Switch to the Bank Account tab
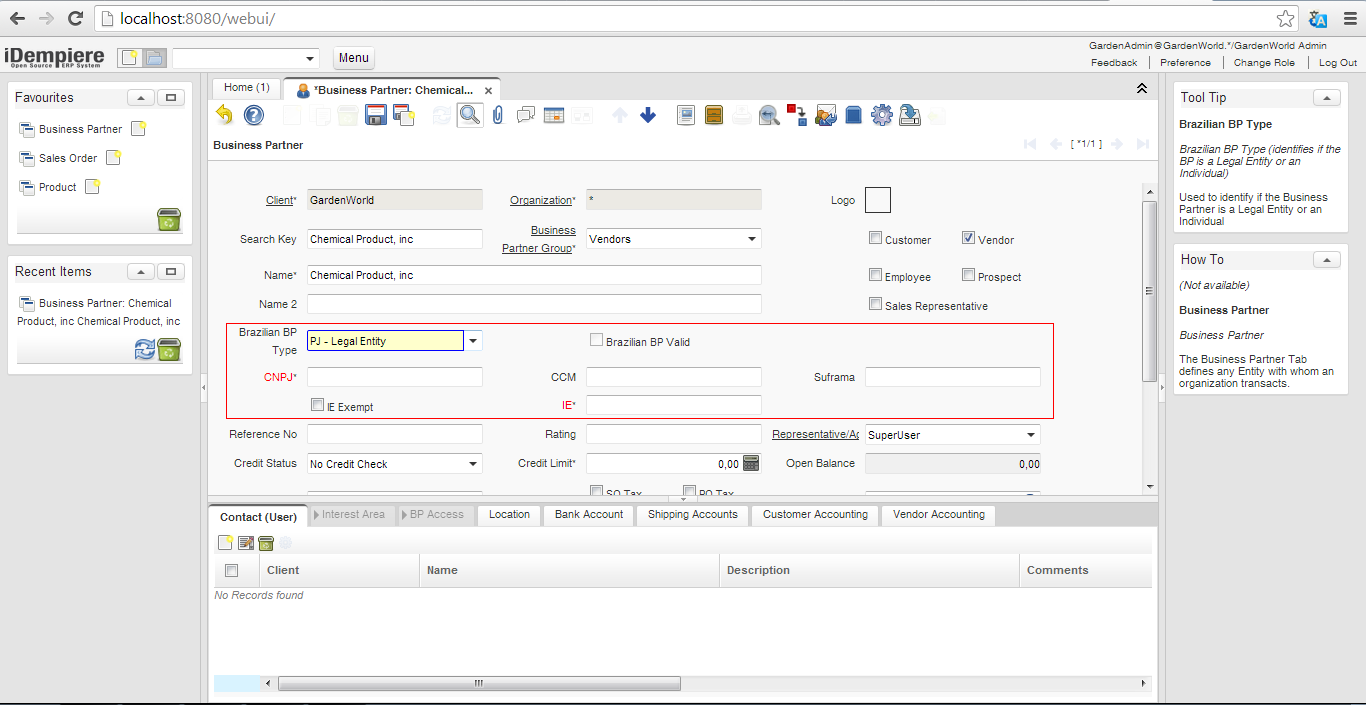The height and width of the screenshot is (705, 1366). click(x=589, y=515)
